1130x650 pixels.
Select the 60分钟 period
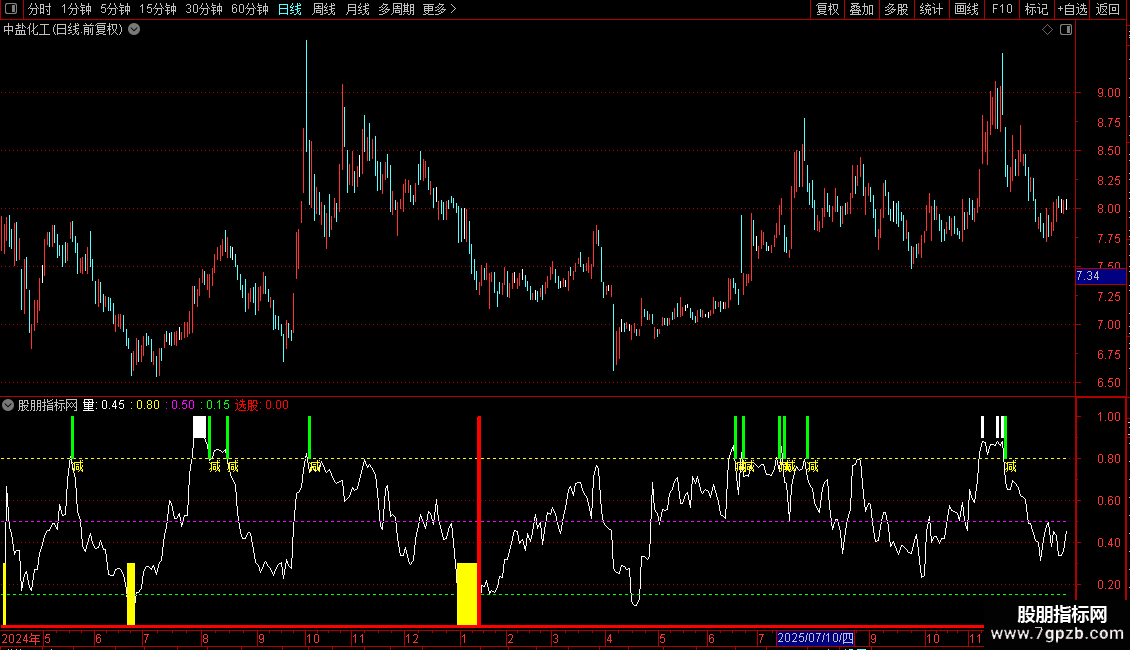[250, 9]
